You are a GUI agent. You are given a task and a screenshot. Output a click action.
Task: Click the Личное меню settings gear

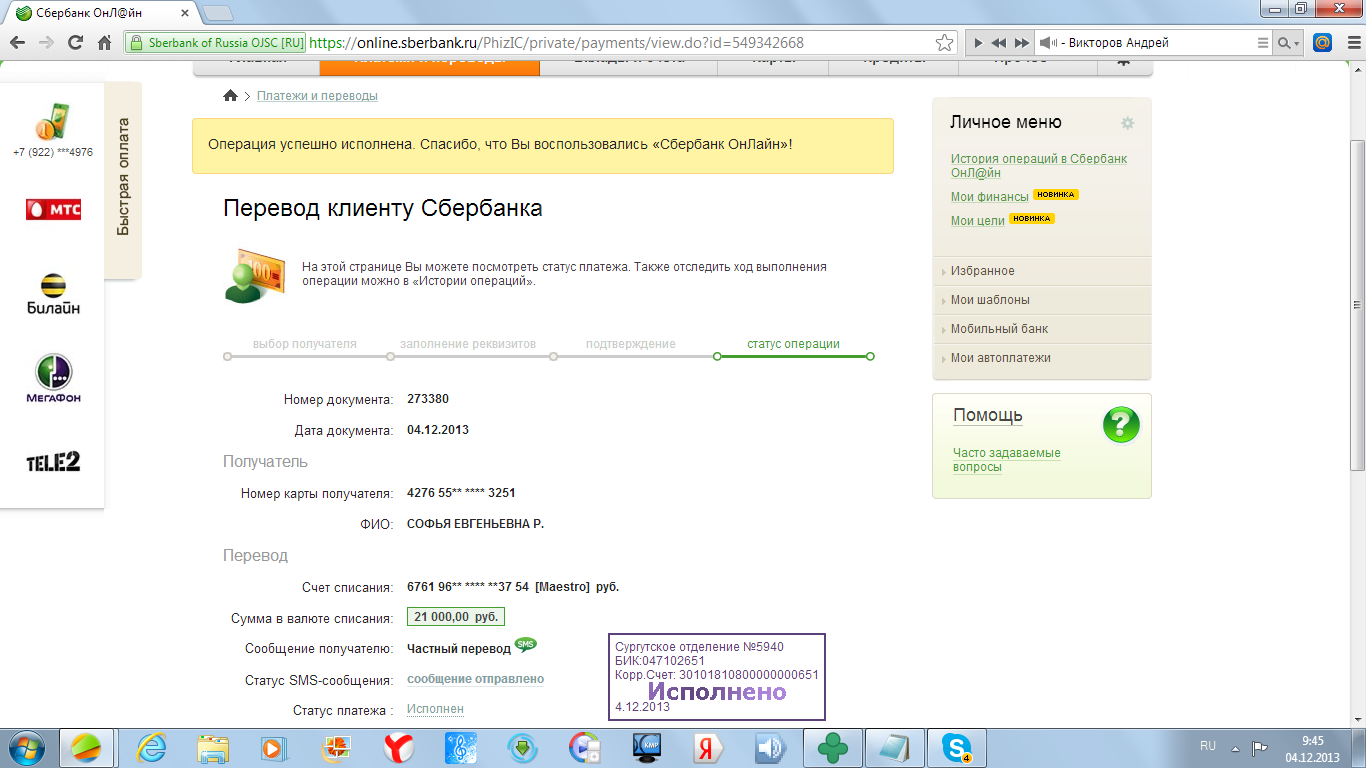coord(1127,123)
